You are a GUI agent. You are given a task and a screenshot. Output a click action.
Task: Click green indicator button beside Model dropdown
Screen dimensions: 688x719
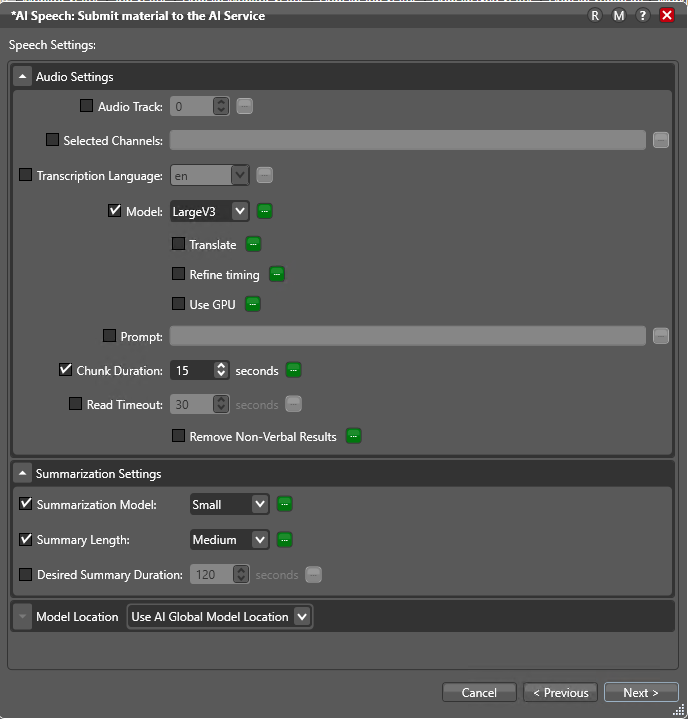coord(265,211)
